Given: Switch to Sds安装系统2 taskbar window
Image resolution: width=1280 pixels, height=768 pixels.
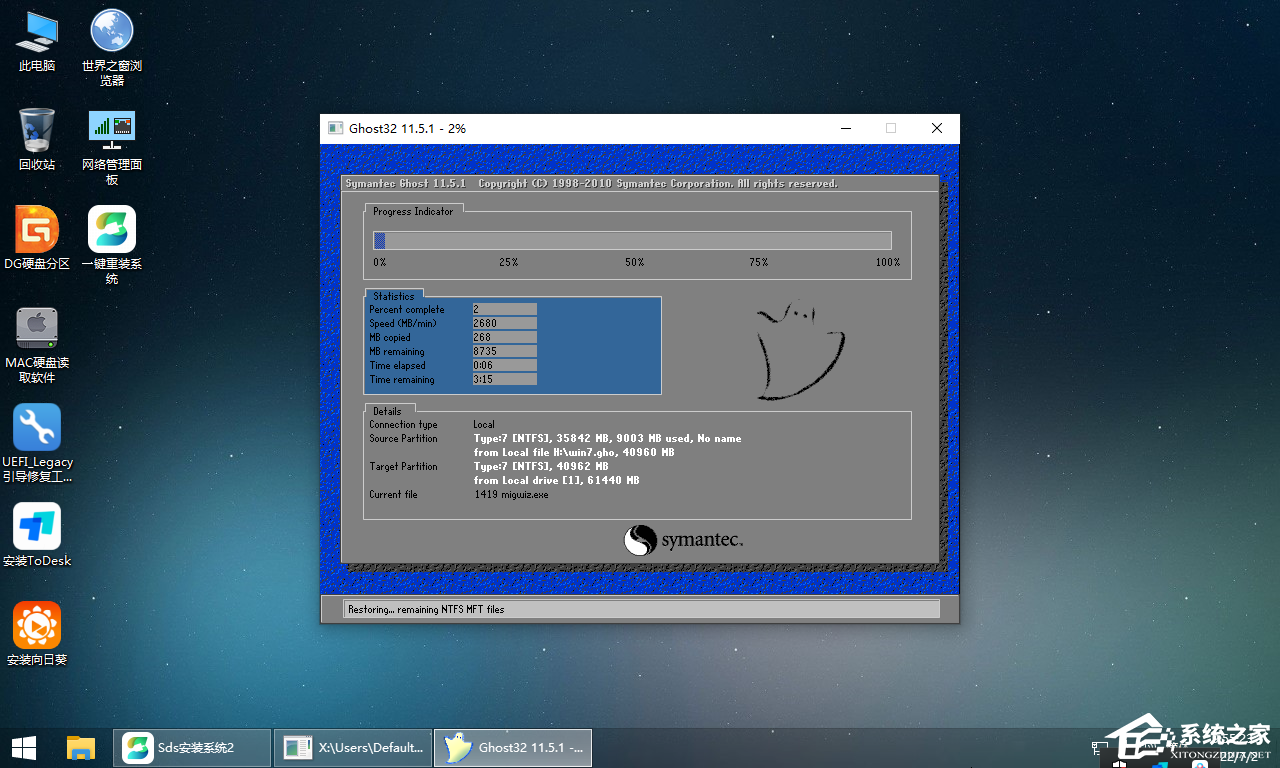Looking at the screenshot, I should [x=192, y=747].
